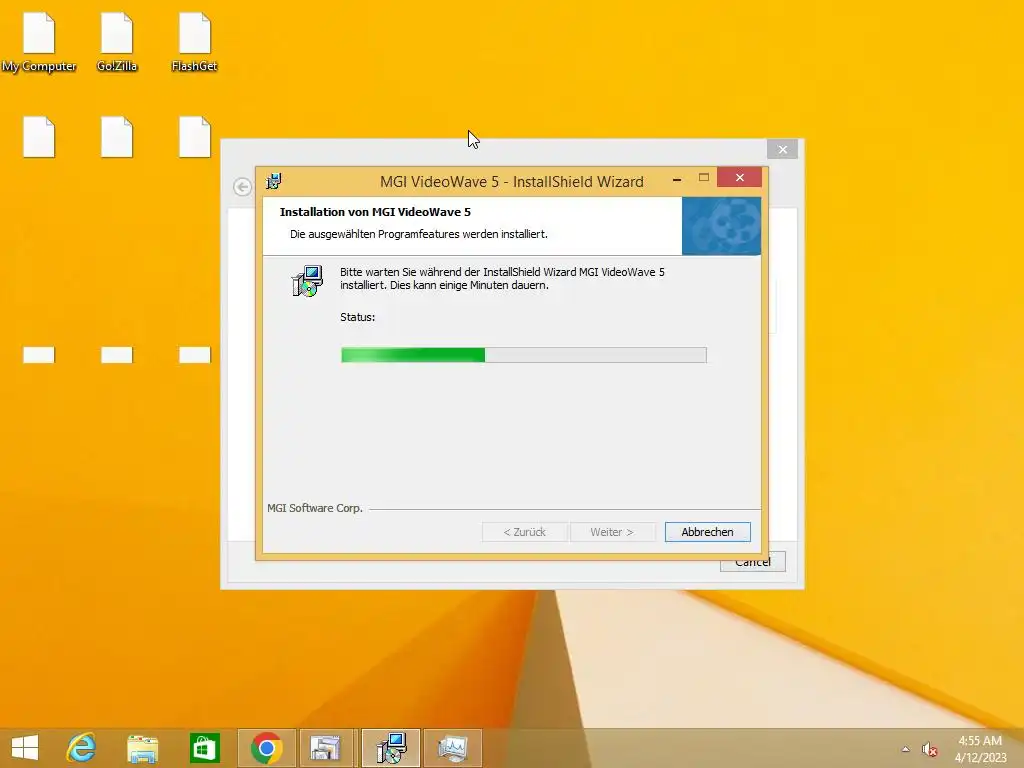Click the 'Installation von MGI VideoWave 5' heading
This screenshot has width=1024, height=768.
click(x=375, y=212)
